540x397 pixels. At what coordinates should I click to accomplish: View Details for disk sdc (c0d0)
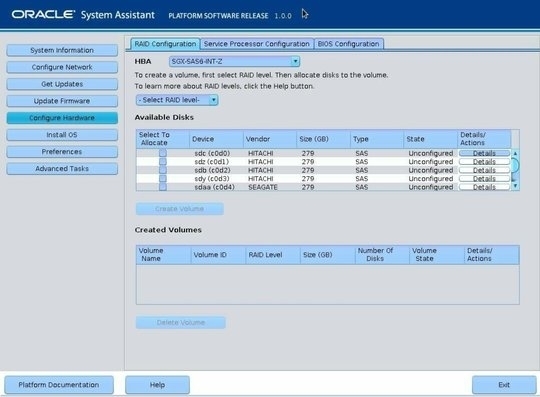coord(484,153)
